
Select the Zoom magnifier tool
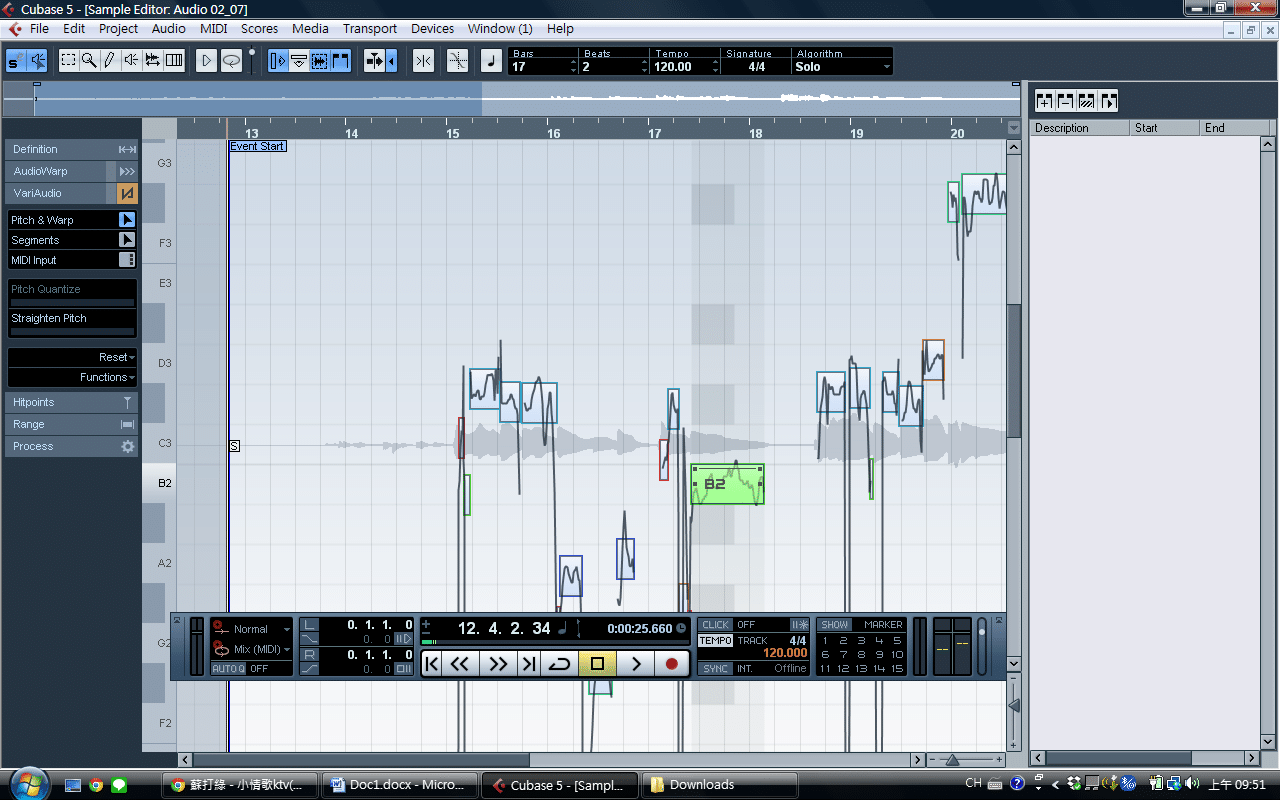coord(89,61)
